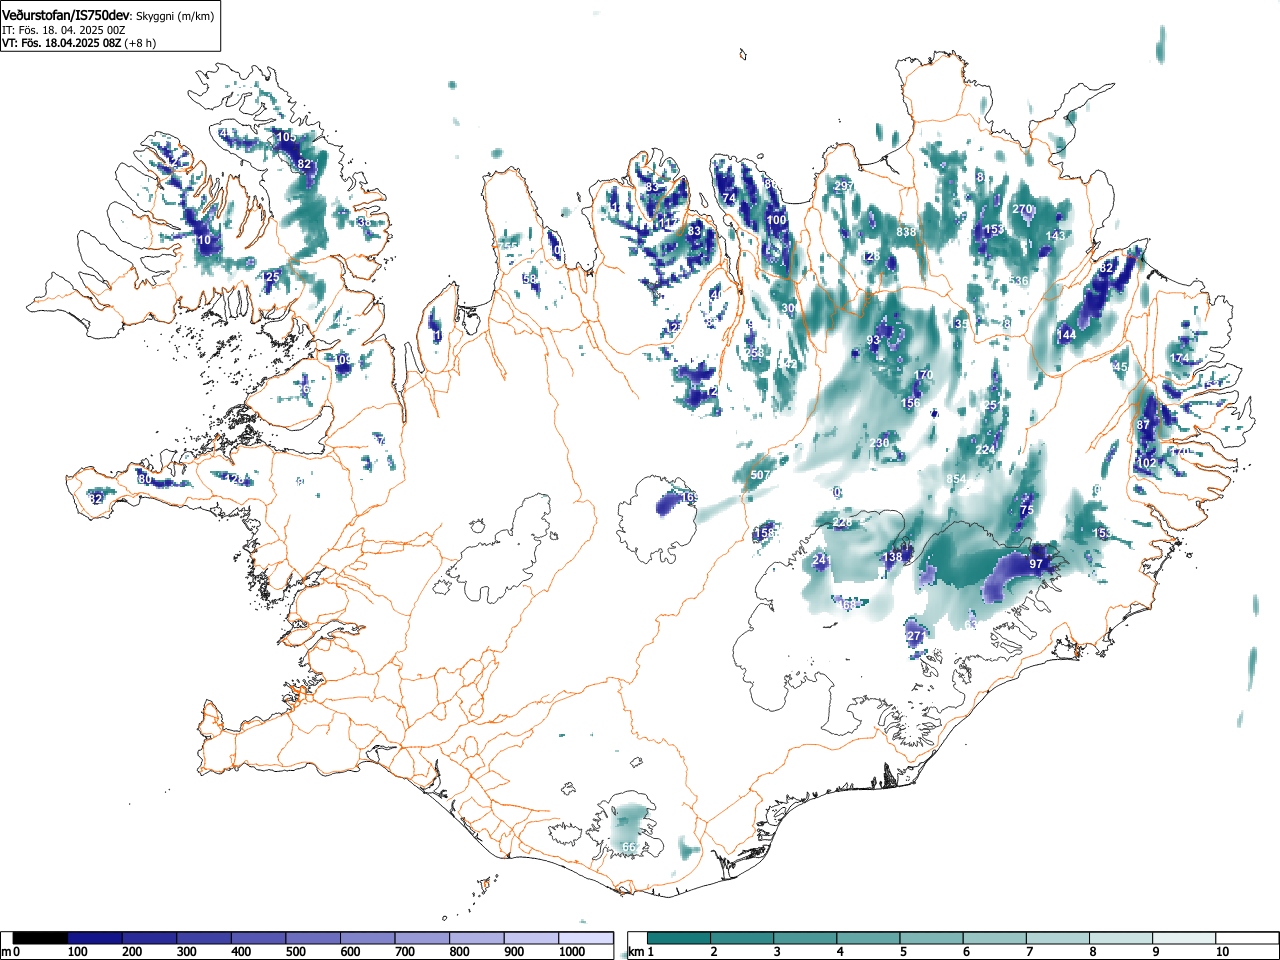Click the '270' visibility value in the northeast
Image resolution: width=1280 pixels, height=960 pixels.
(x=1022, y=209)
